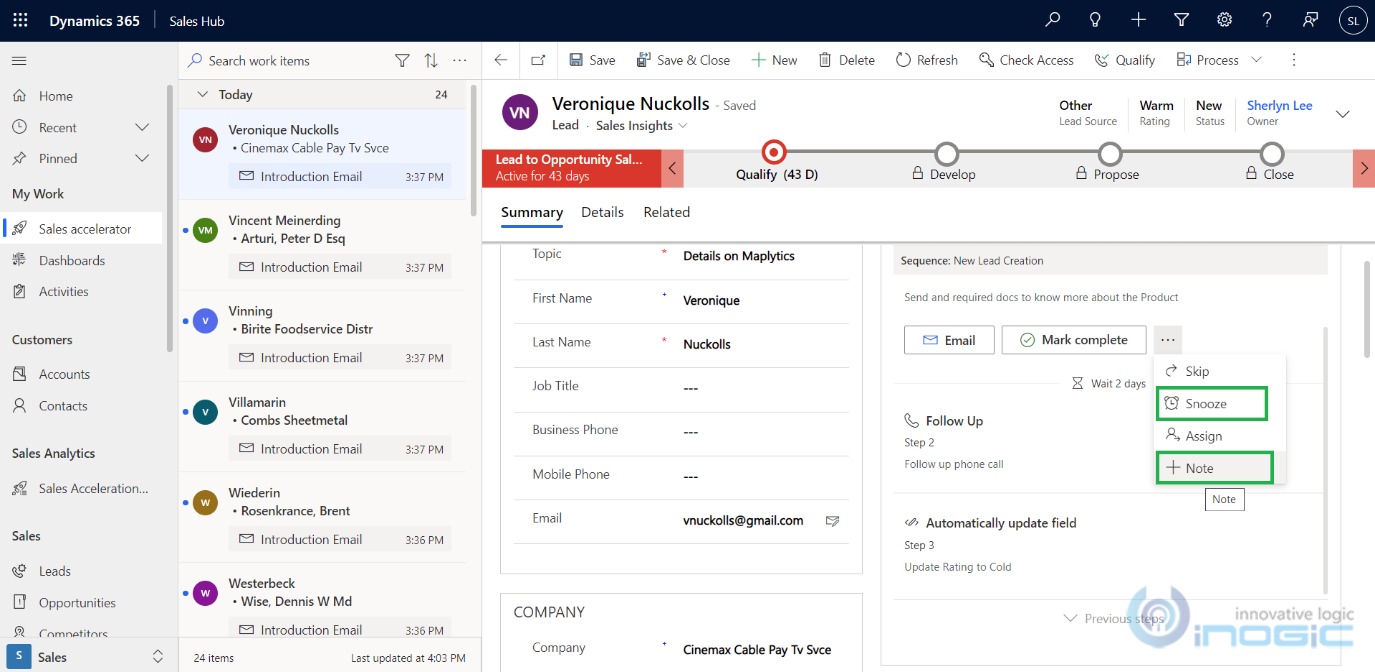Mark the step complete
Image resolution: width=1375 pixels, height=672 pixels.
(1073, 340)
